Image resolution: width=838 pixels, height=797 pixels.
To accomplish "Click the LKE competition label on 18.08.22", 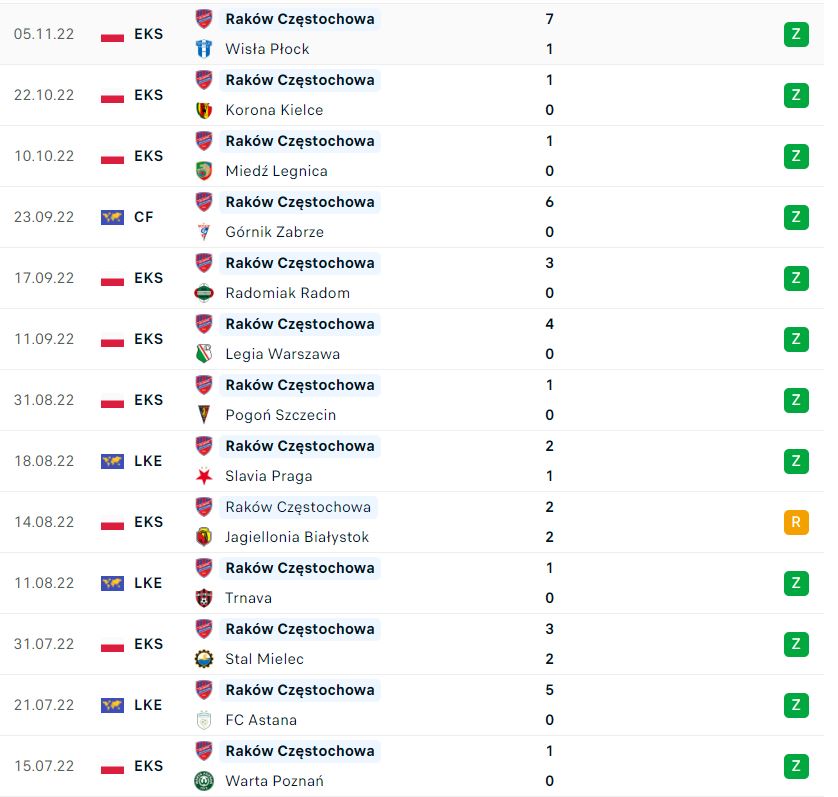I will click(x=148, y=461).
